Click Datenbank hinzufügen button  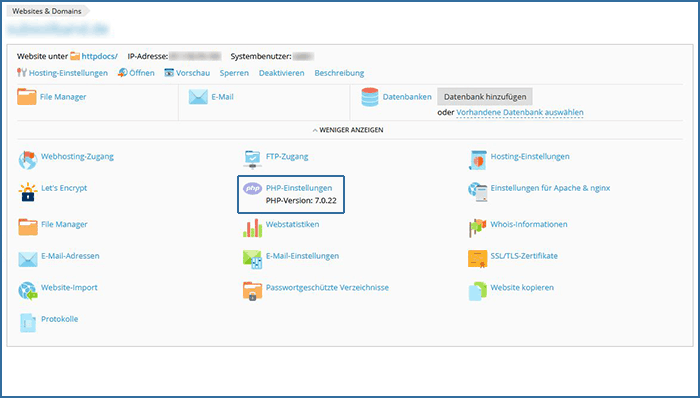[485, 97]
